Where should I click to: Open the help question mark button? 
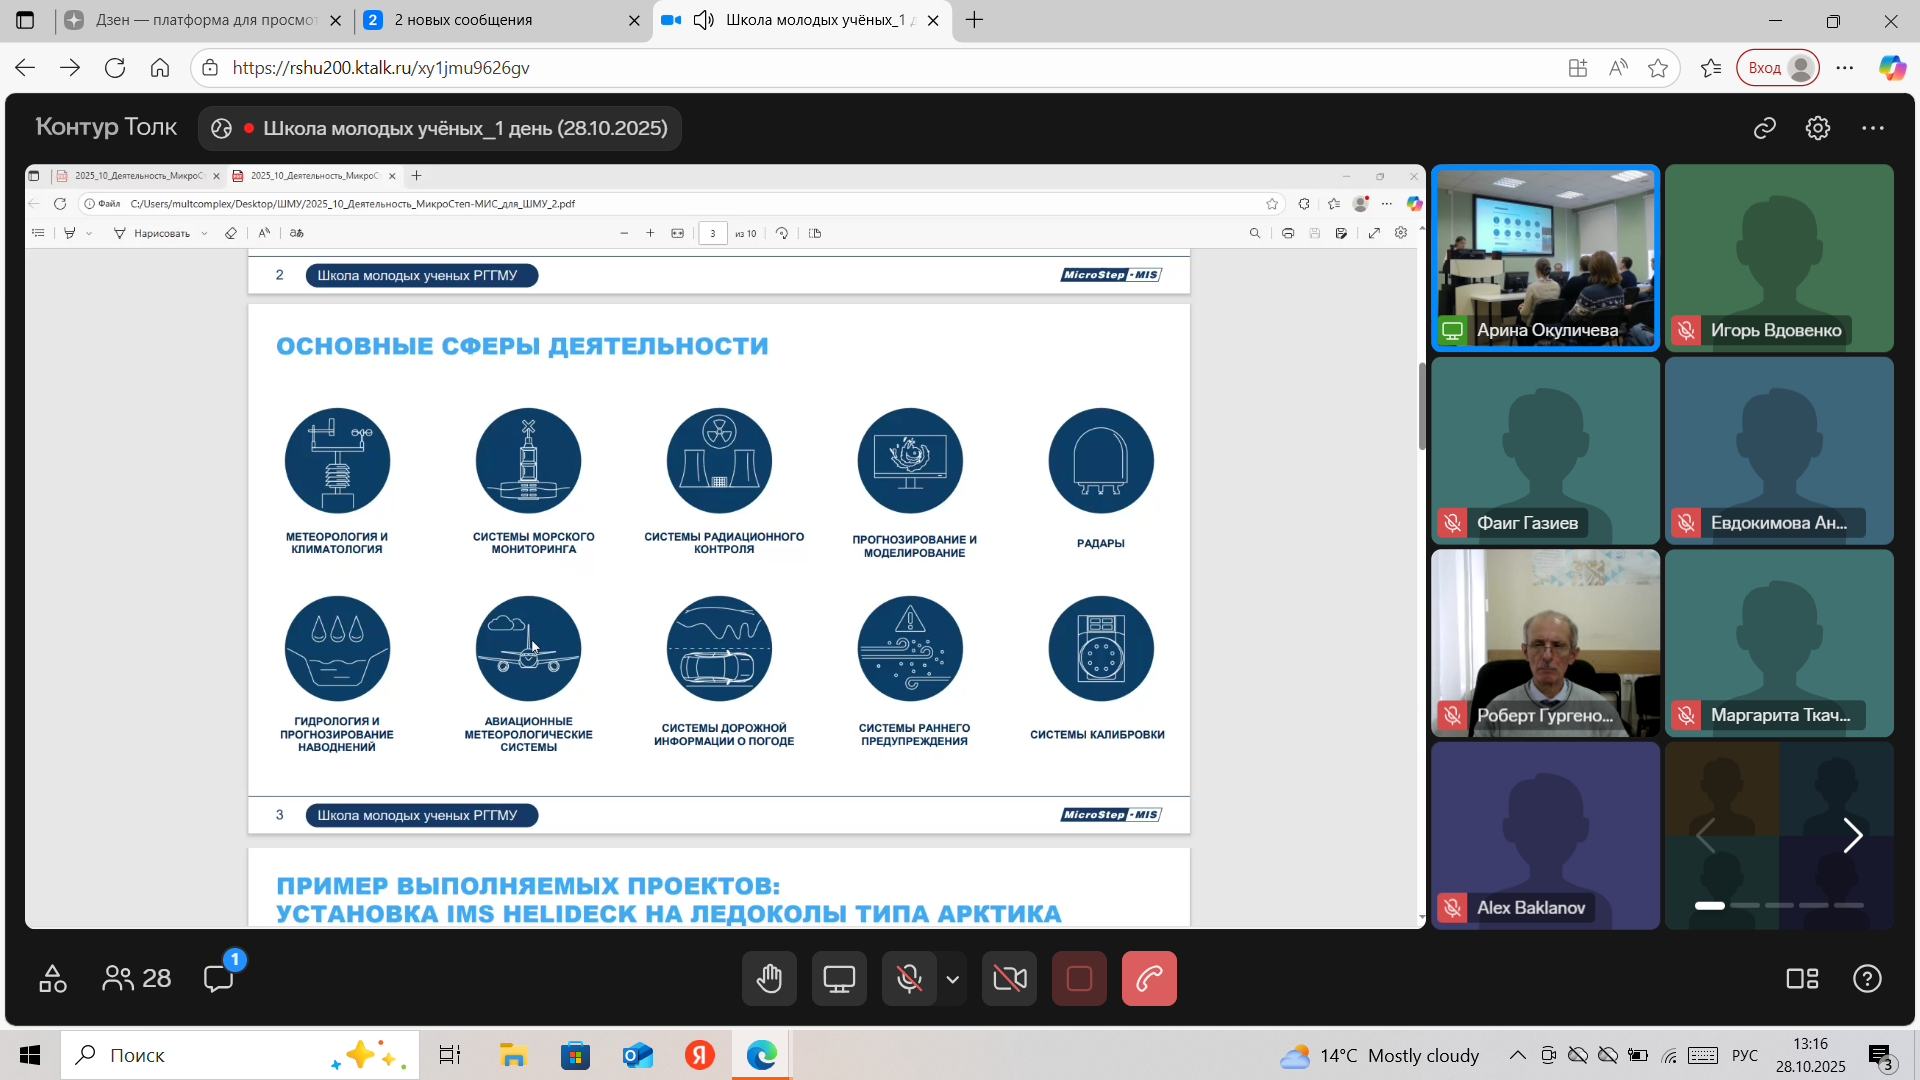[1867, 978]
